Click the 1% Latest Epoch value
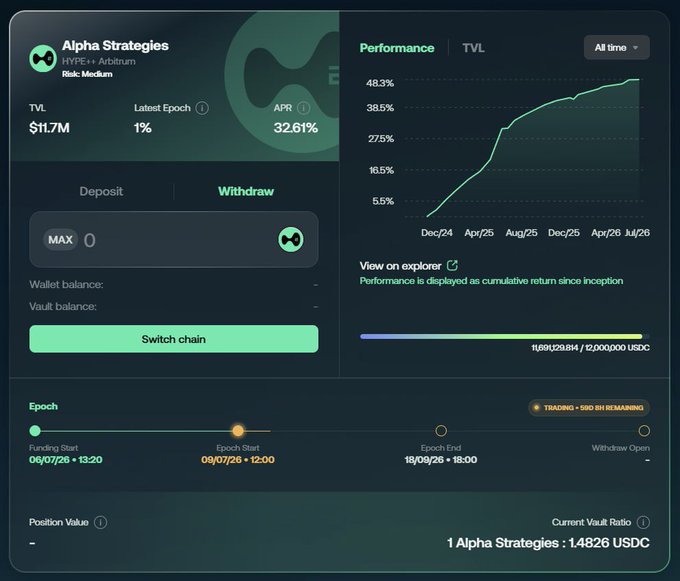This screenshot has height=581, width=680. [x=143, y=128]
